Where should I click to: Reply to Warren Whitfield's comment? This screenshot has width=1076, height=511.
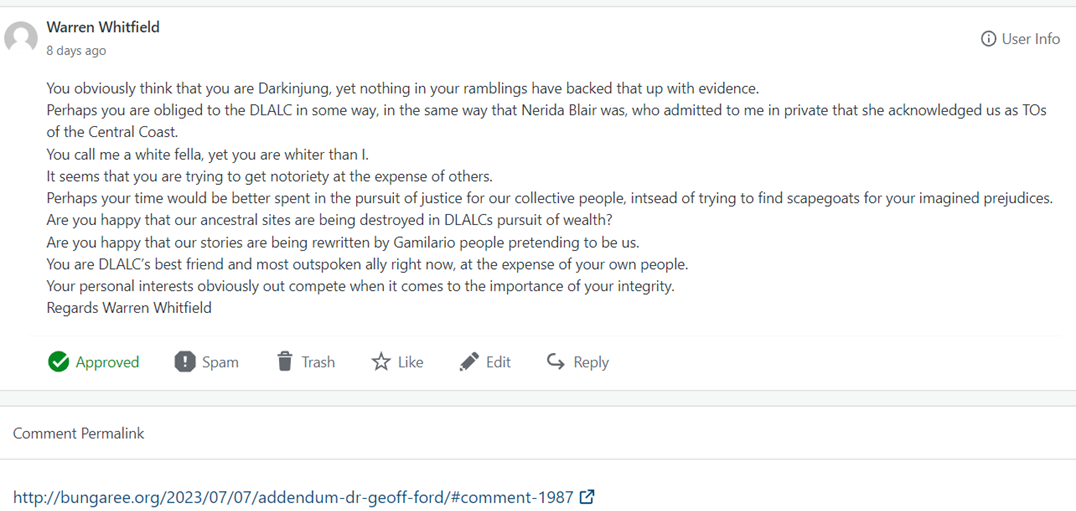click(590, 362)
